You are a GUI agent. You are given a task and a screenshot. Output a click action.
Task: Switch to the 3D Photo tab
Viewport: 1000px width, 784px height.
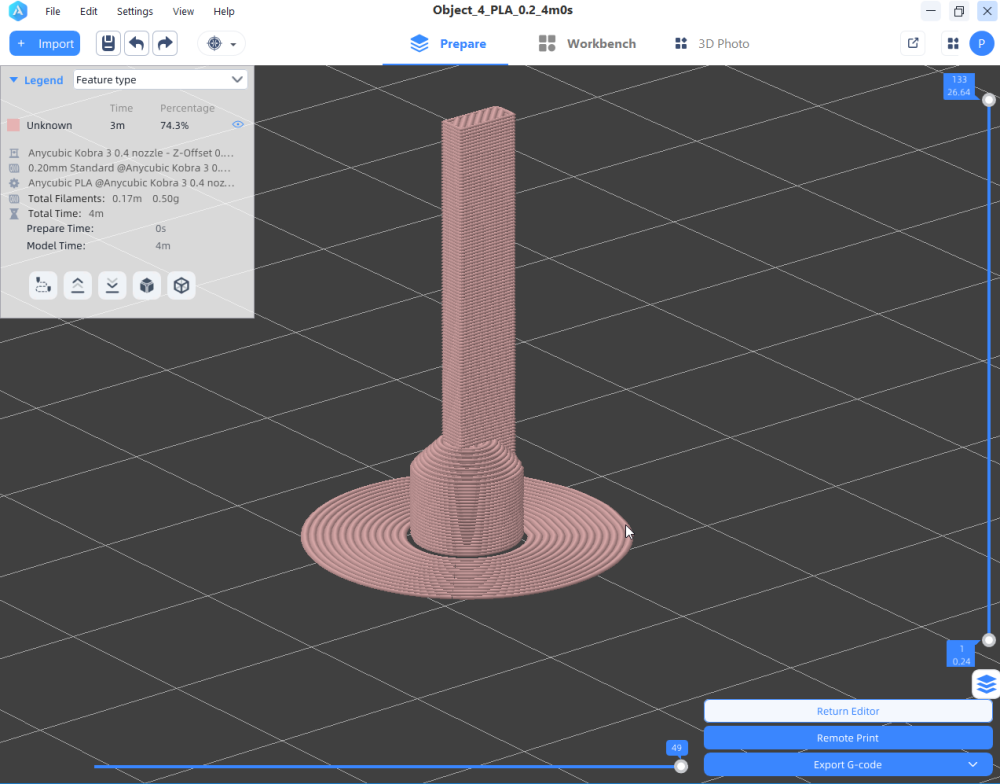[712, 43]
